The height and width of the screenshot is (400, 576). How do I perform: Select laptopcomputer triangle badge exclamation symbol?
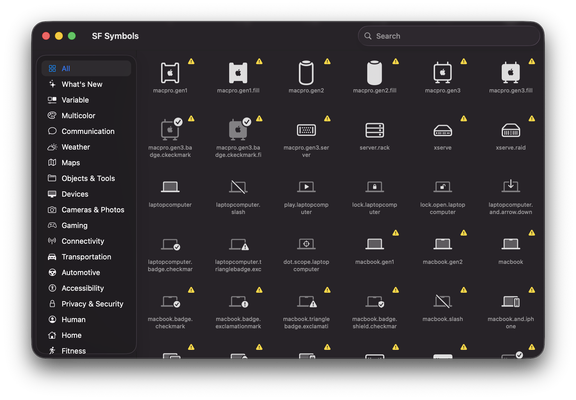239,245
